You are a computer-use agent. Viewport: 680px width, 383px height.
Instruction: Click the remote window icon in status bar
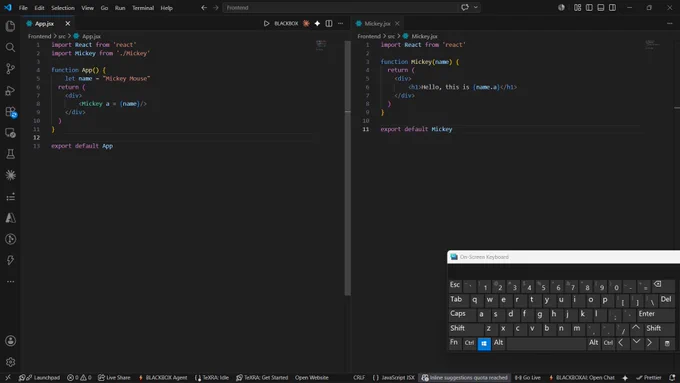(8, 377)
